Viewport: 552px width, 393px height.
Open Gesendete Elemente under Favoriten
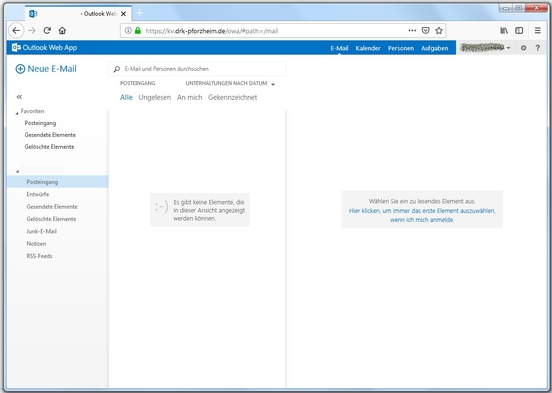[50, 135]
